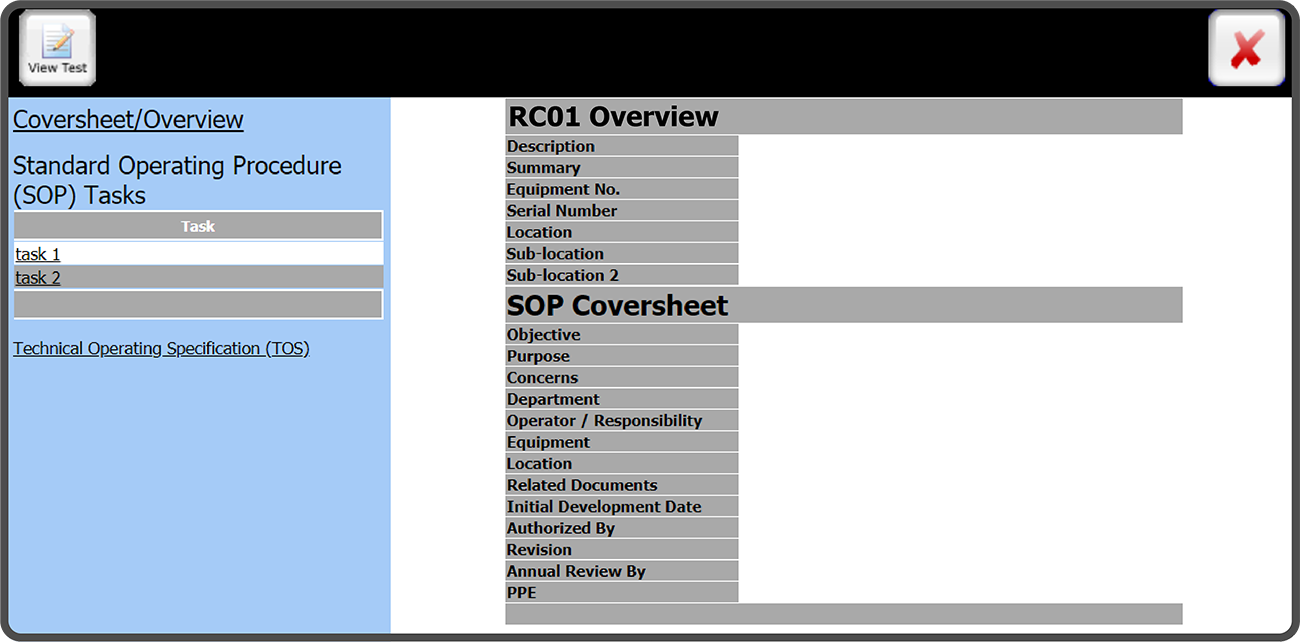Viewport: 1300px width, 642px height.
Task: Open the Technical Operating Specification (TOS) link
Action: click(x=161, y=348)
